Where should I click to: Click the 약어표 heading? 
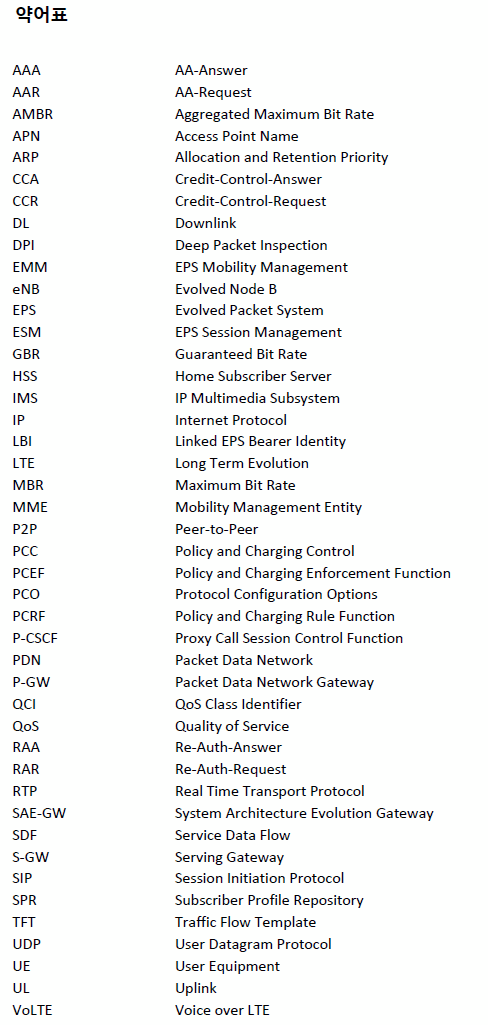point(41,15)
